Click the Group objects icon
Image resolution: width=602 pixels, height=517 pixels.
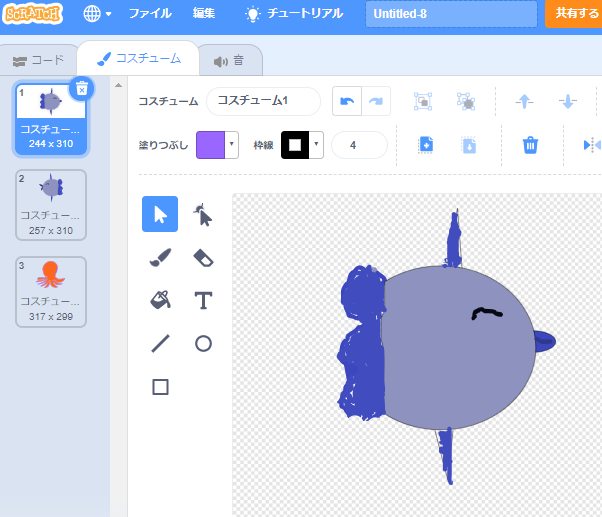point(423,101)
